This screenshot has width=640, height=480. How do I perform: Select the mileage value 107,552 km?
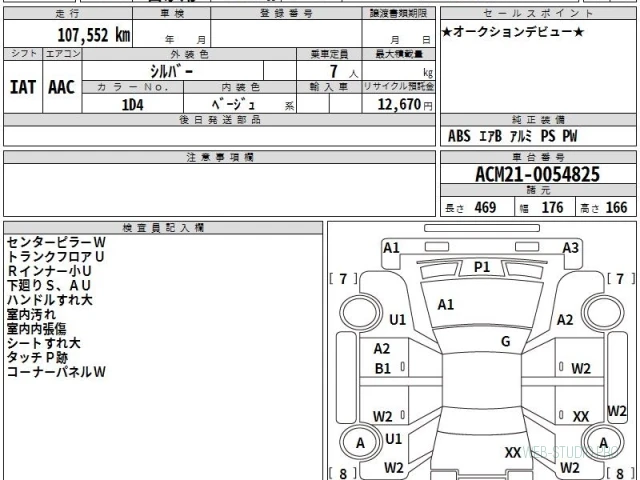[94, 35]
